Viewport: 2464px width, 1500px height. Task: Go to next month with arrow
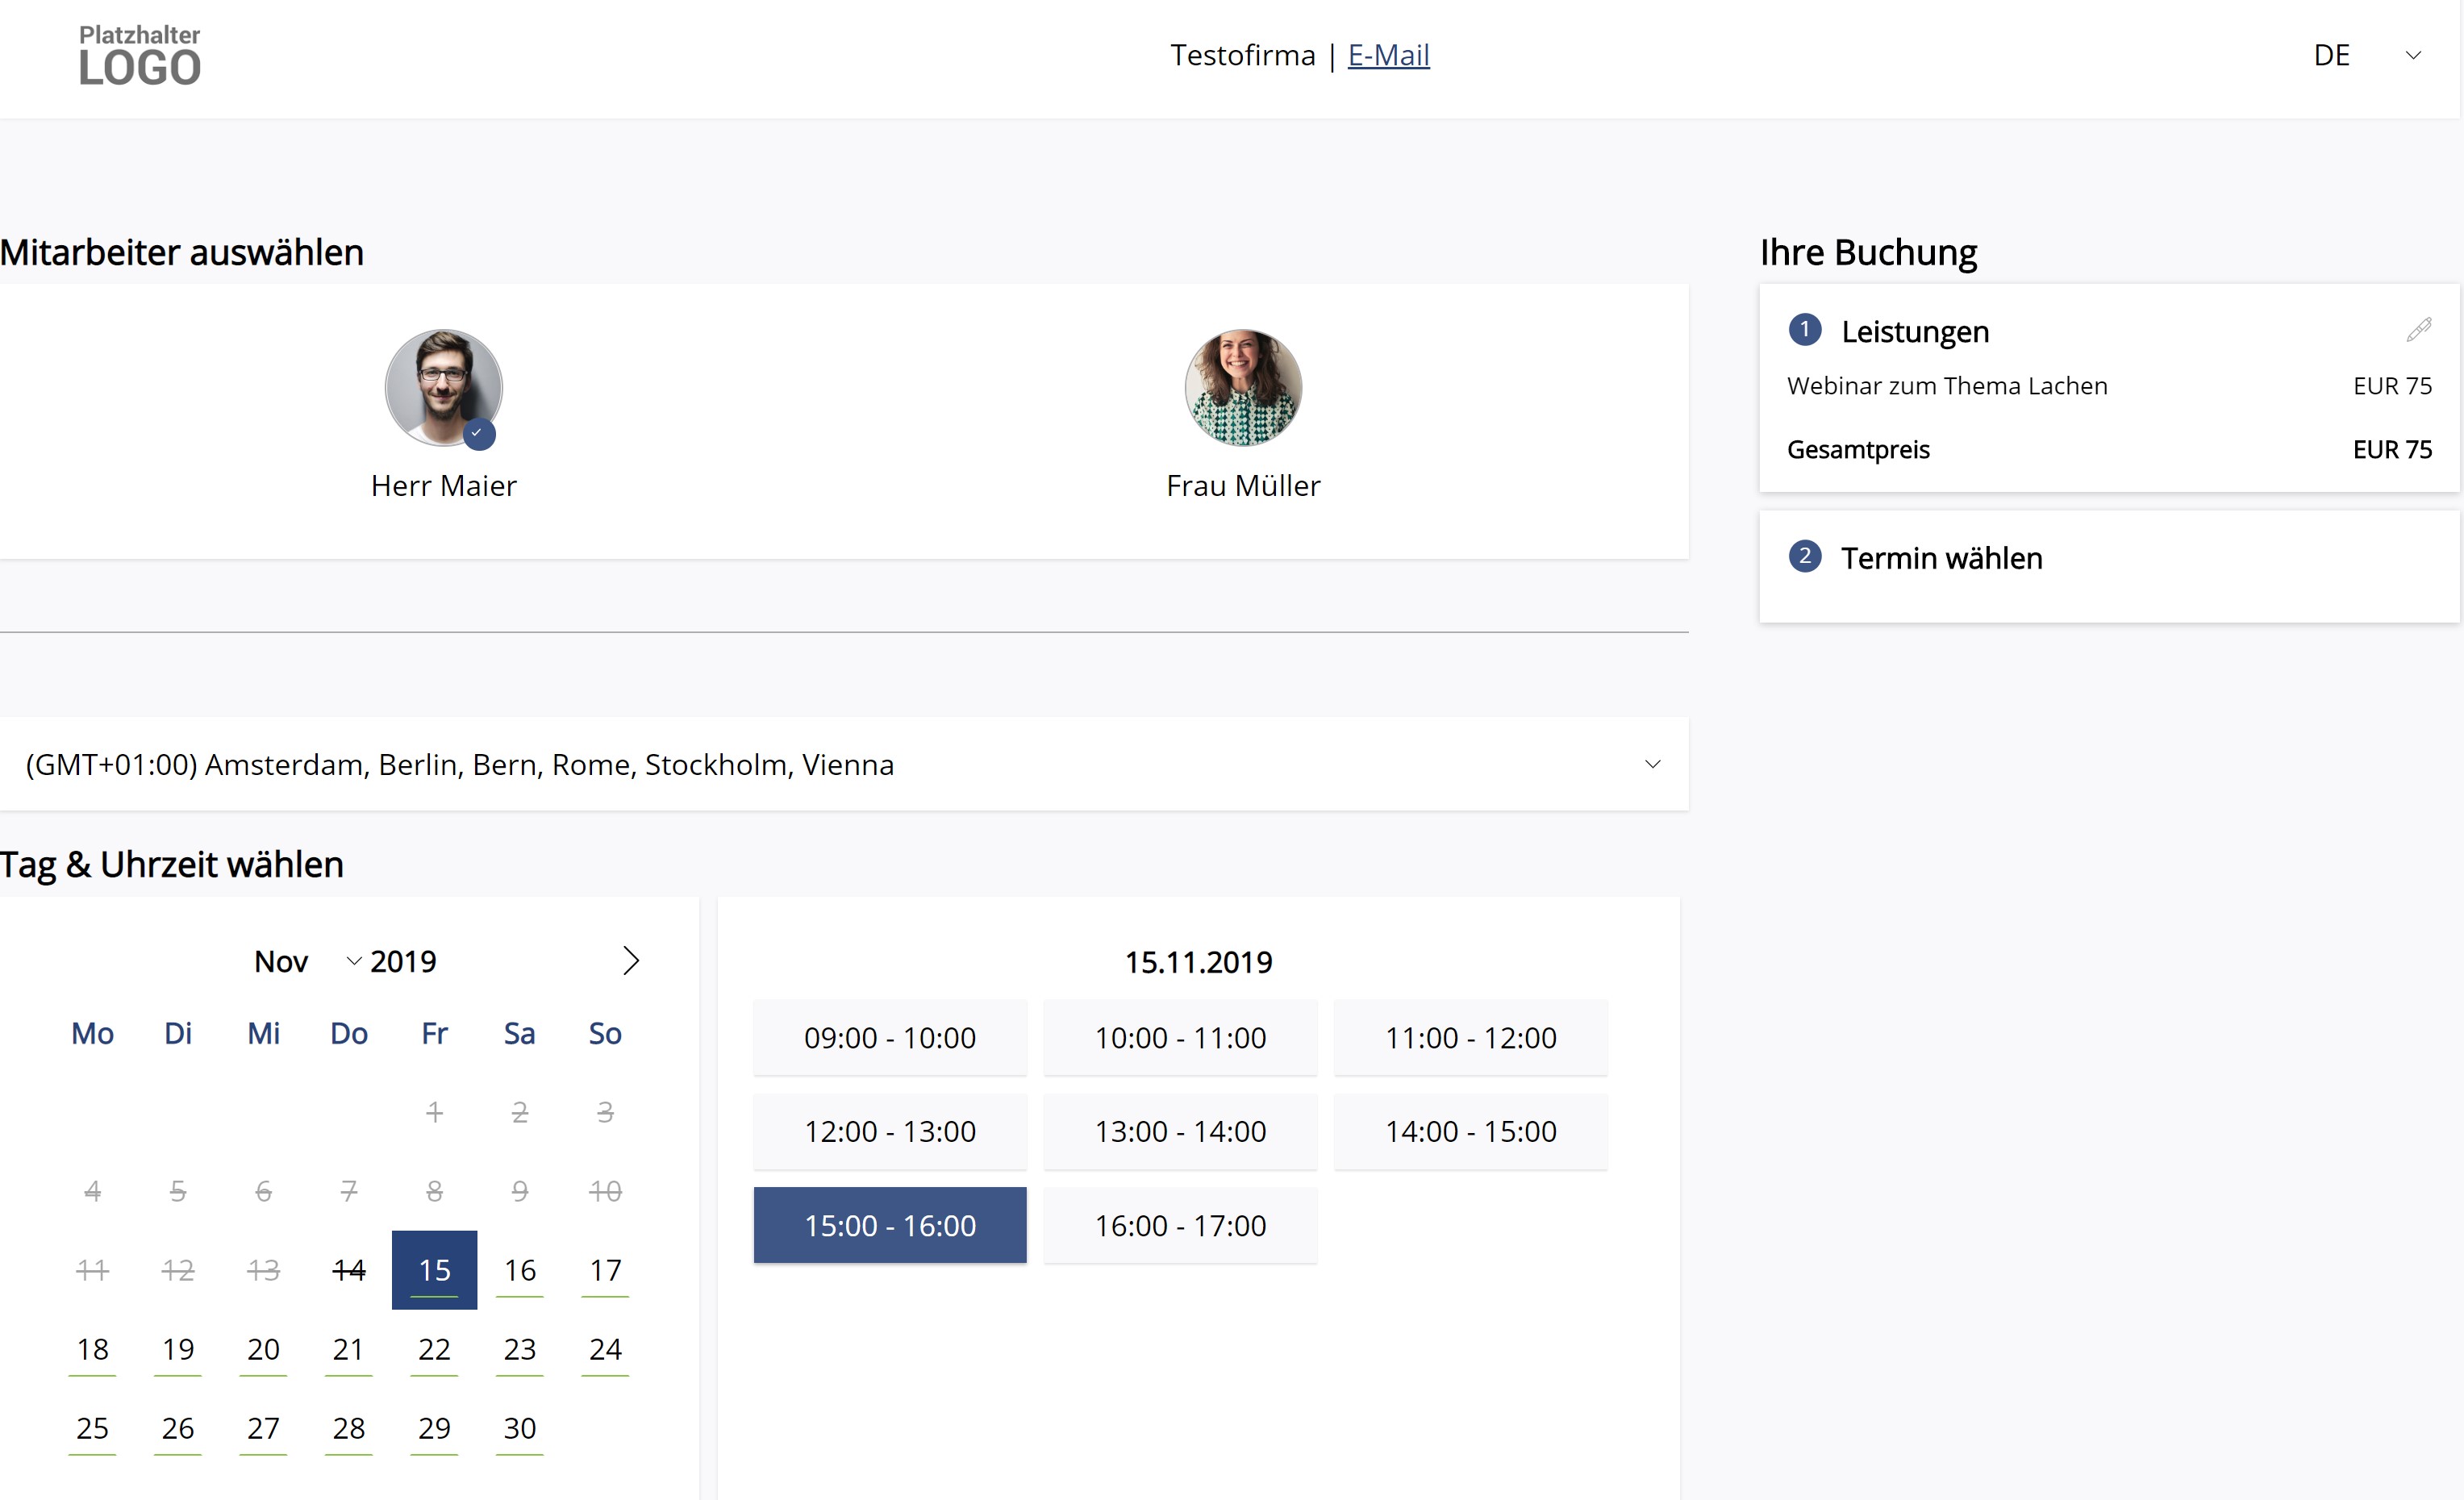pyautogui.click(x=630, y=961)
